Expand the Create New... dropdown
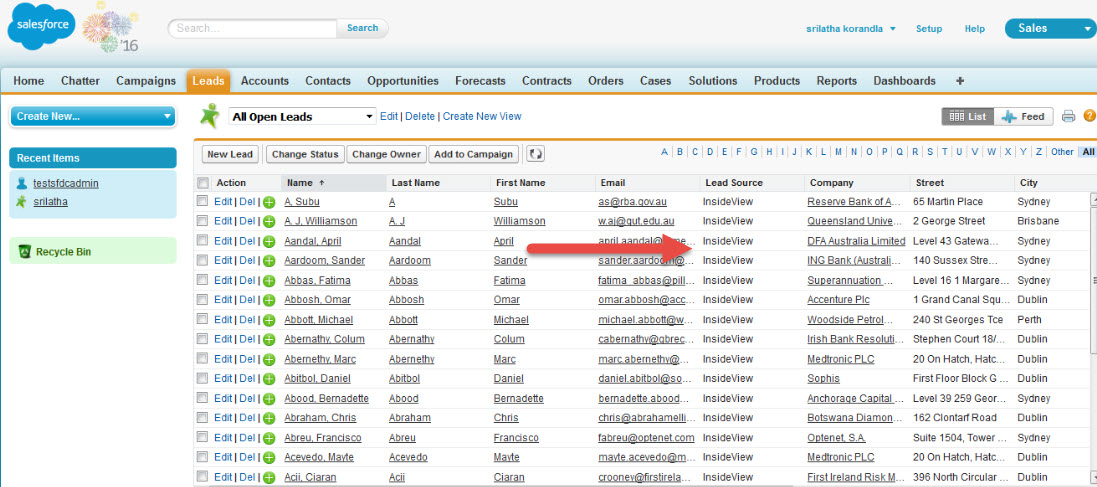1097x487 pixels. pyautogui.click(x=92, y=116)
